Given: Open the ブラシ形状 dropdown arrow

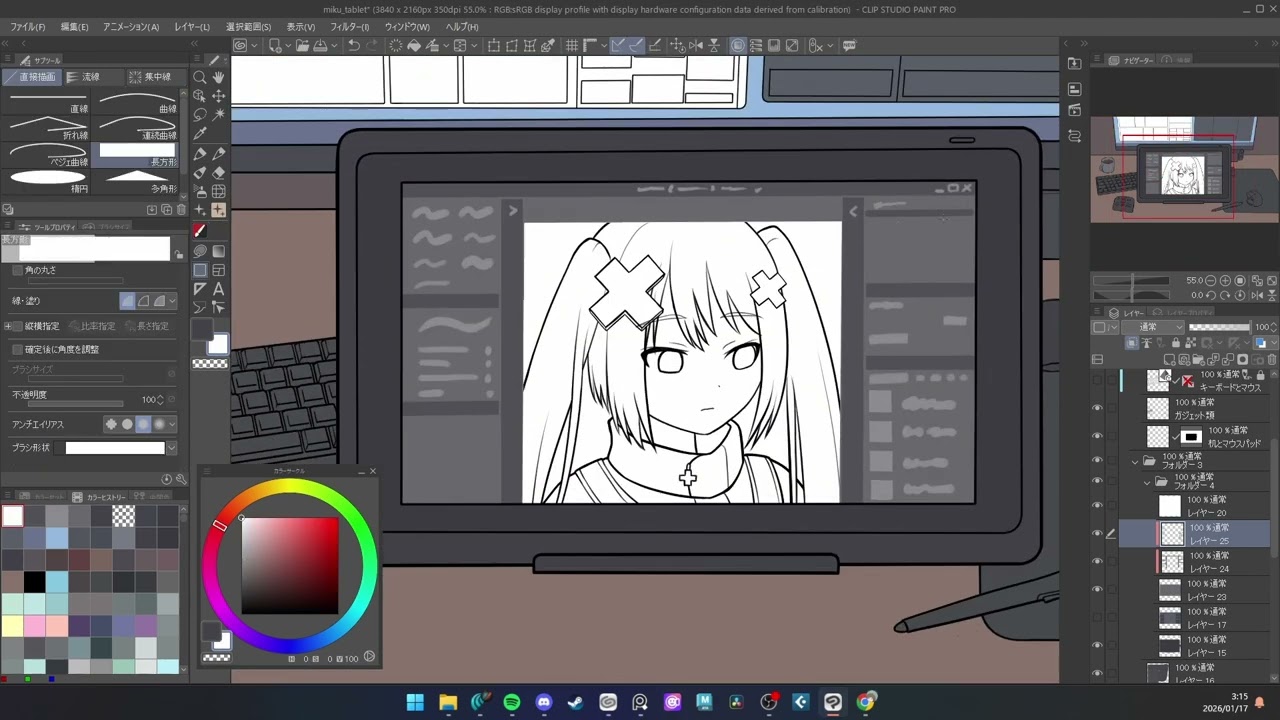Looking at the screenshot, I should (x=171, y=448).
